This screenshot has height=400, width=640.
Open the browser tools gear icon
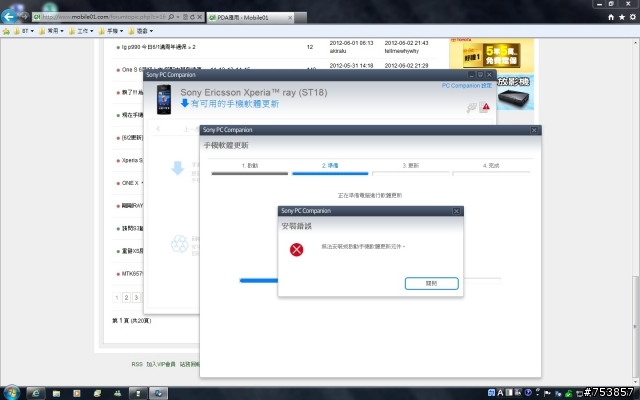633,17
